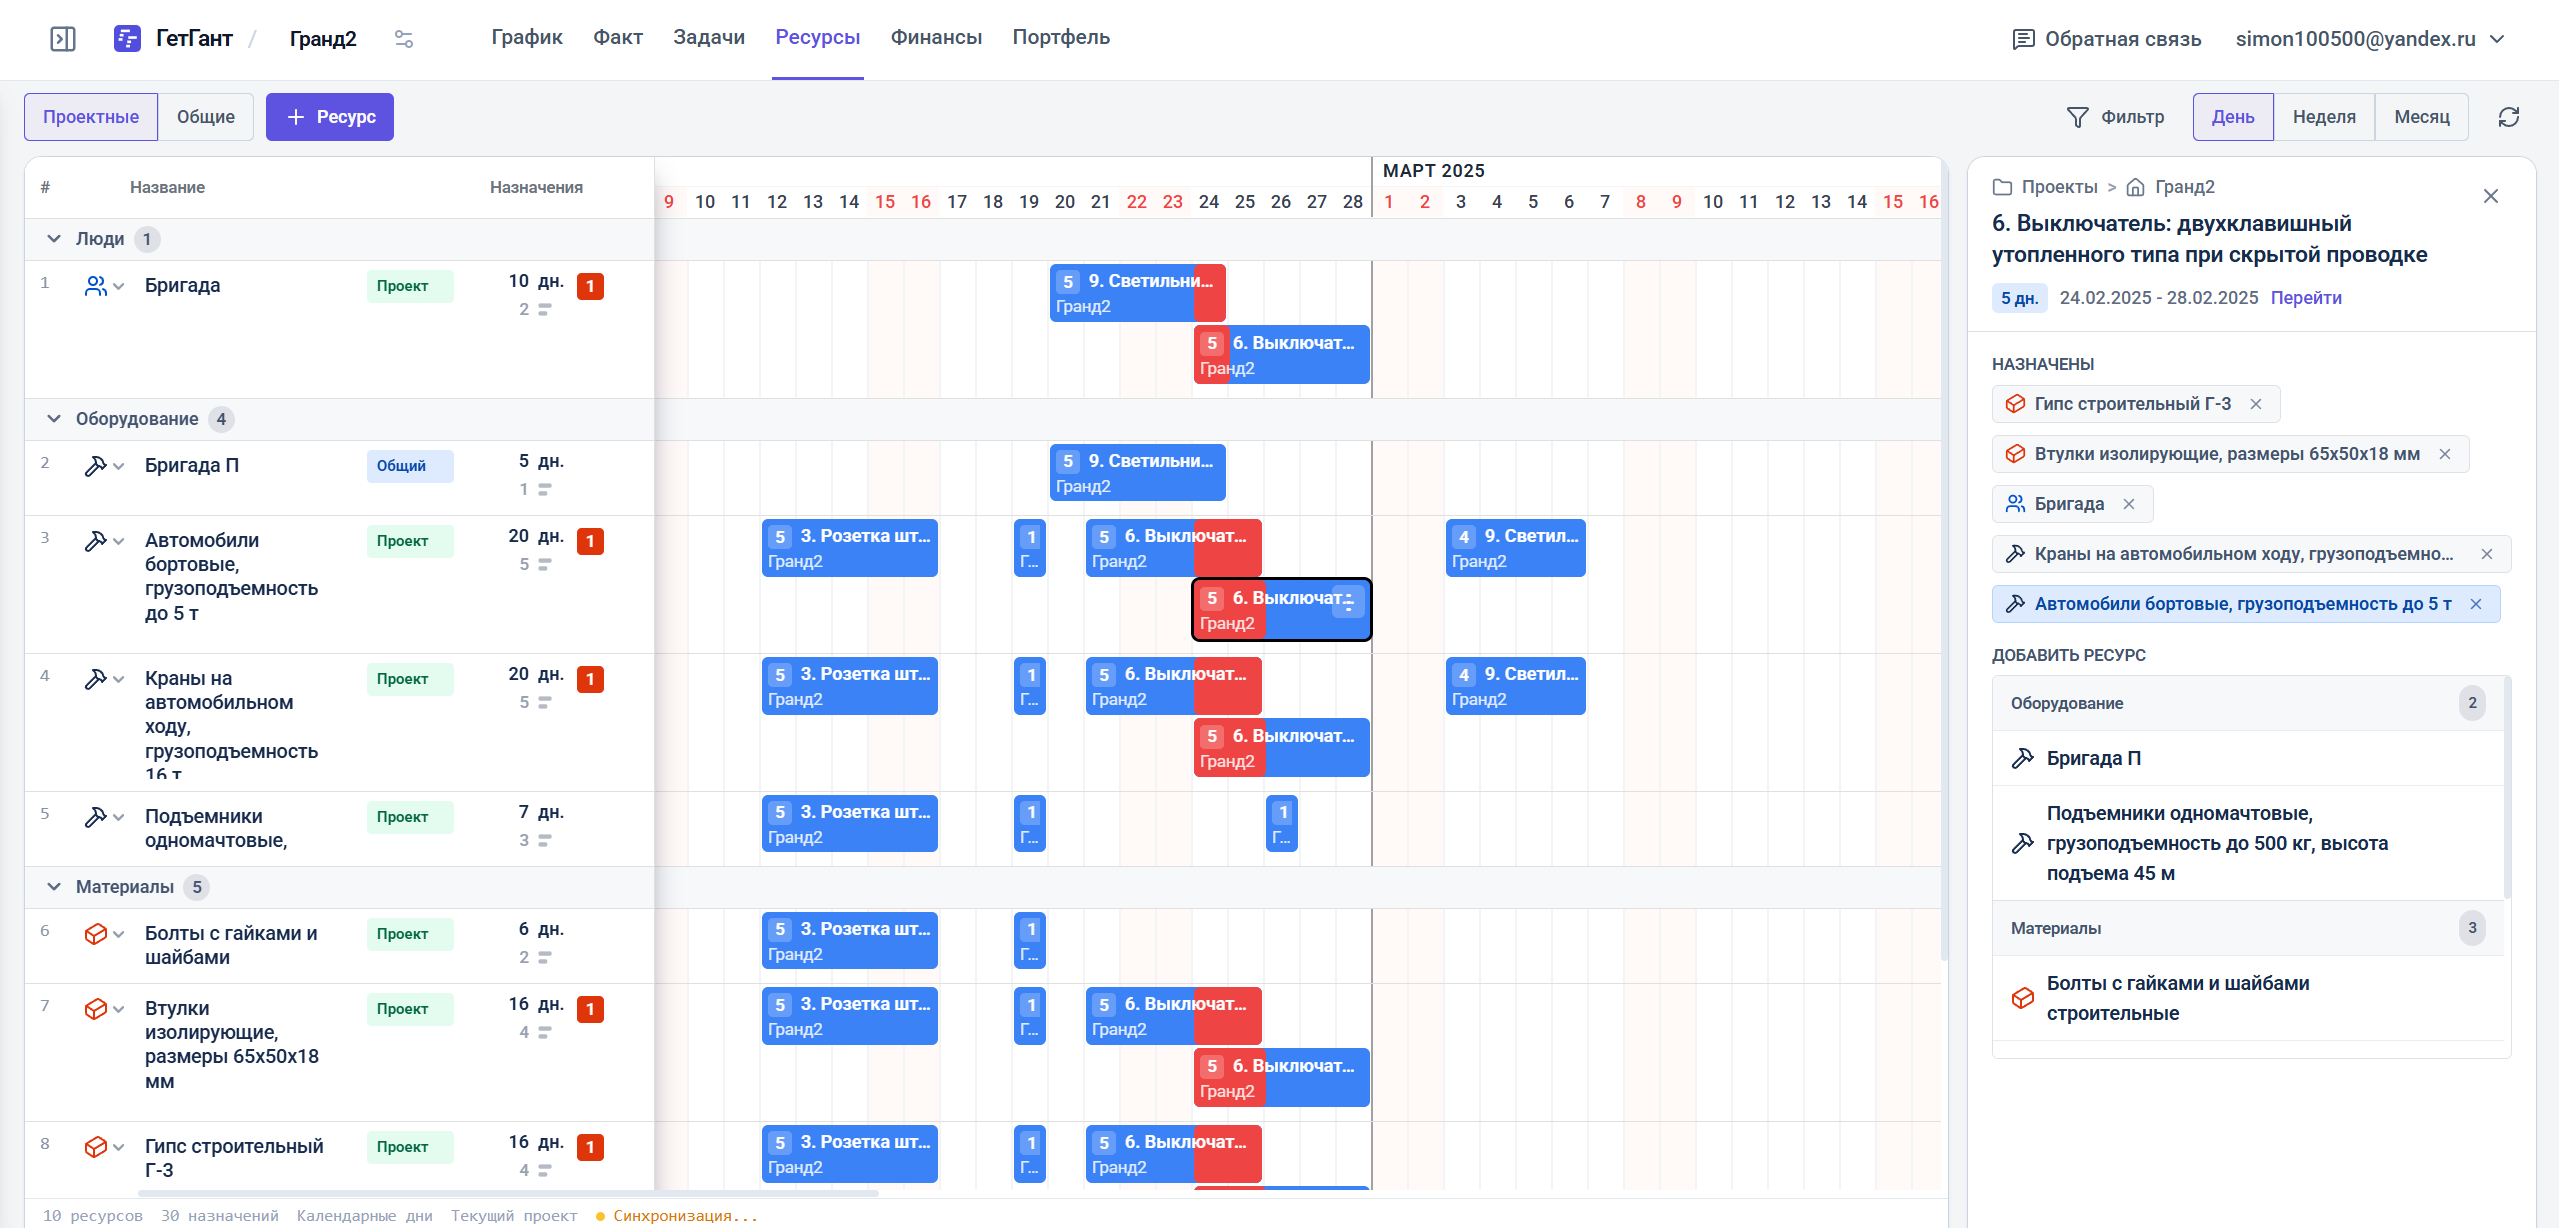Image resolution: width=2559 pixels, height=1228 pixels.
Task: Open the Фильтр funnel filter
Action: [x=2115, y=117]
